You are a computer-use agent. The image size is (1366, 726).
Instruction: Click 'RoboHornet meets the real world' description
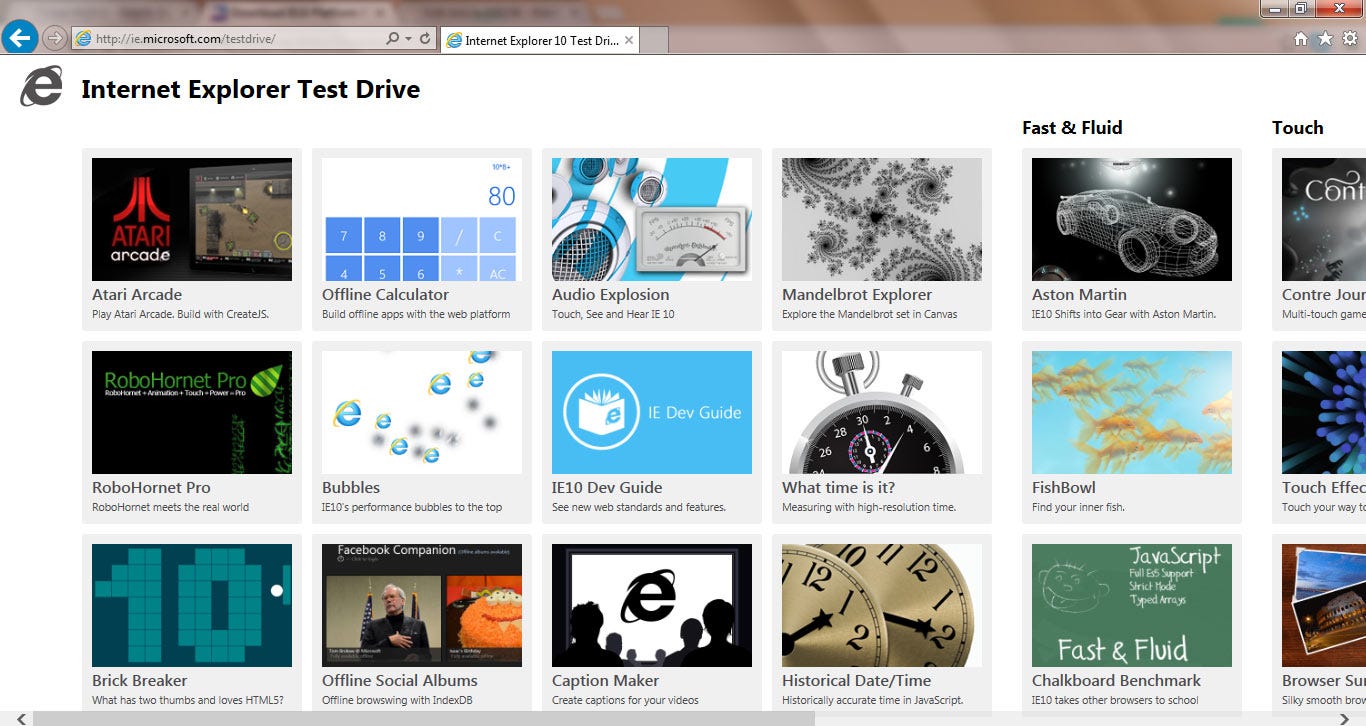pos(171,507)
